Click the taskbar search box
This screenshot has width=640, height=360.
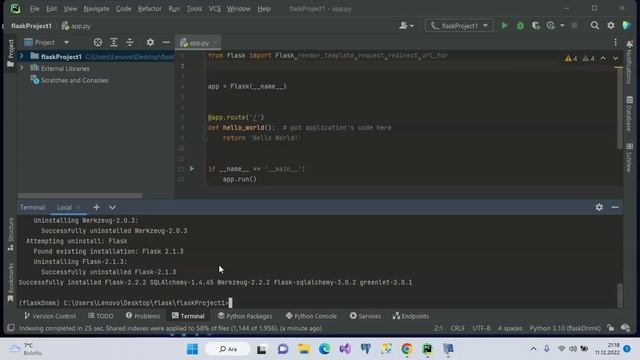point(228,349)
